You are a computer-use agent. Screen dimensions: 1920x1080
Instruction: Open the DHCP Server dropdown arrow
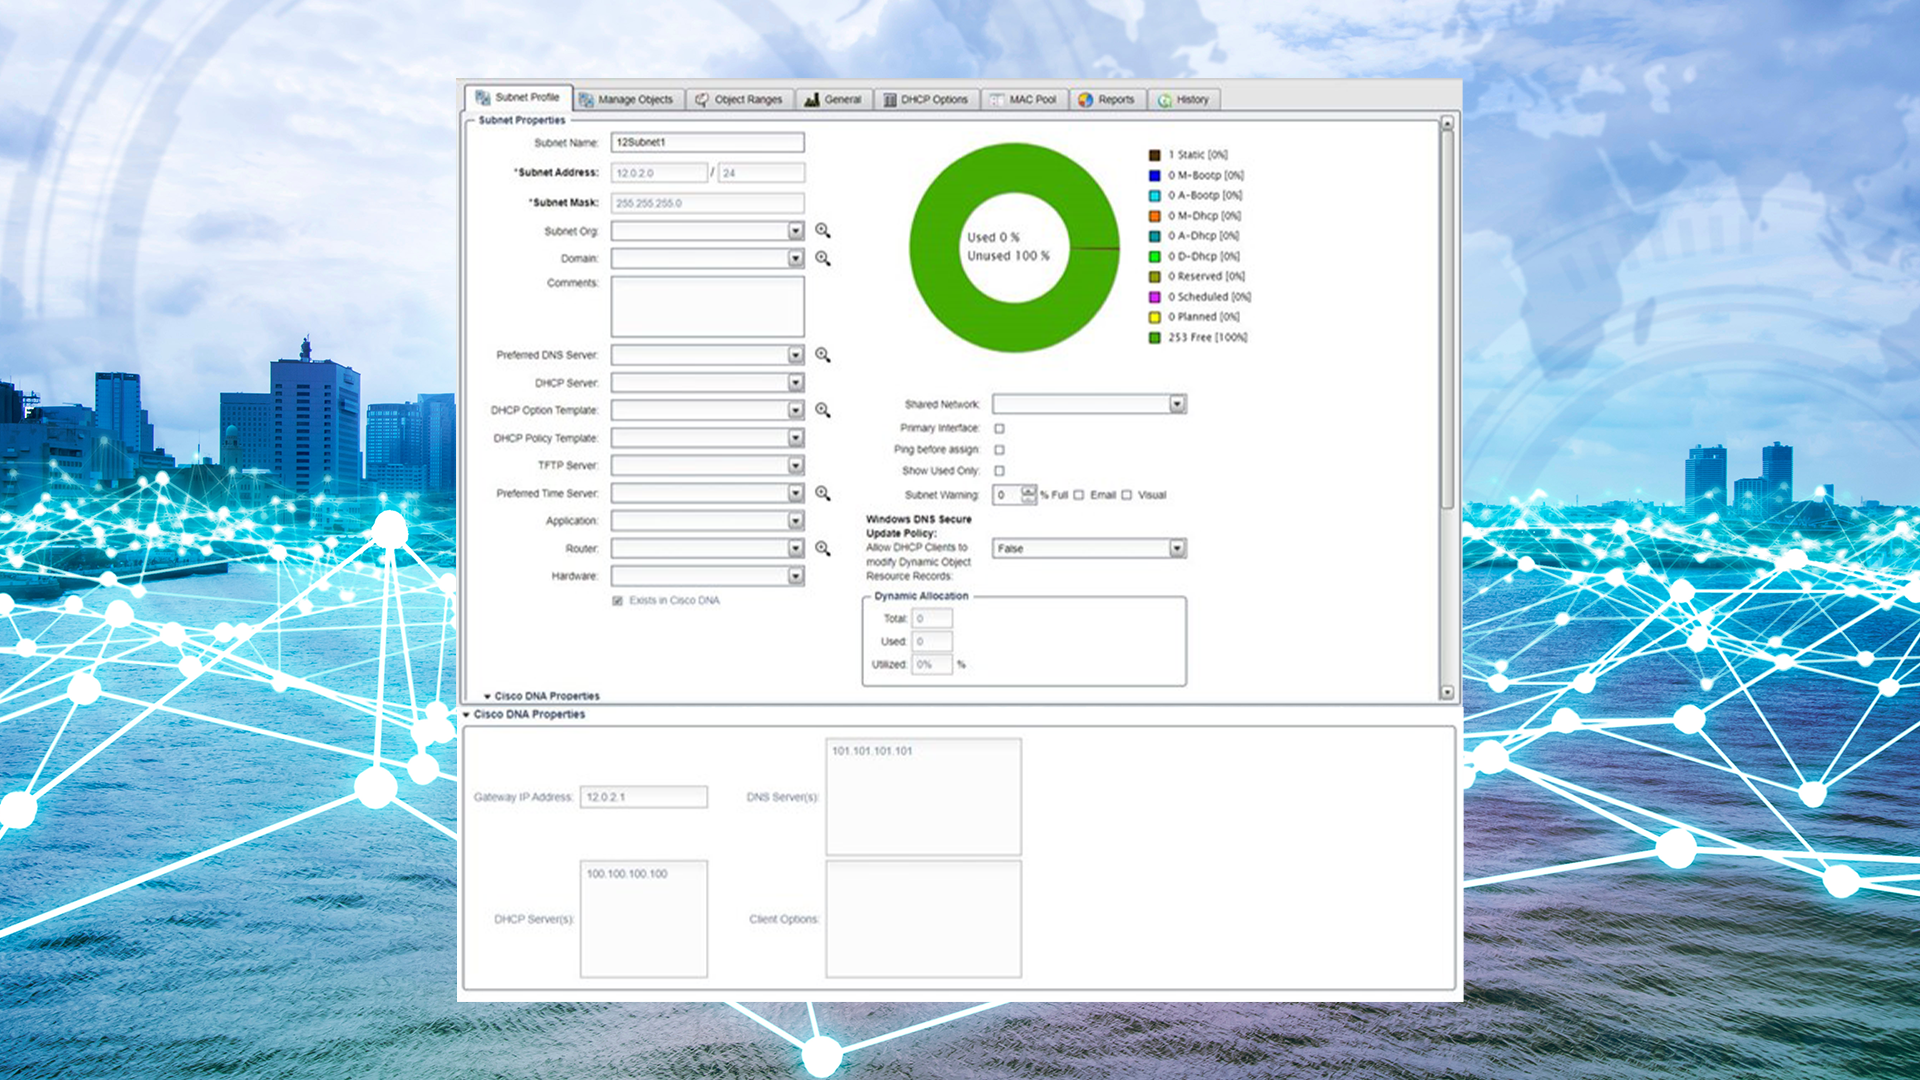(795, 383)
